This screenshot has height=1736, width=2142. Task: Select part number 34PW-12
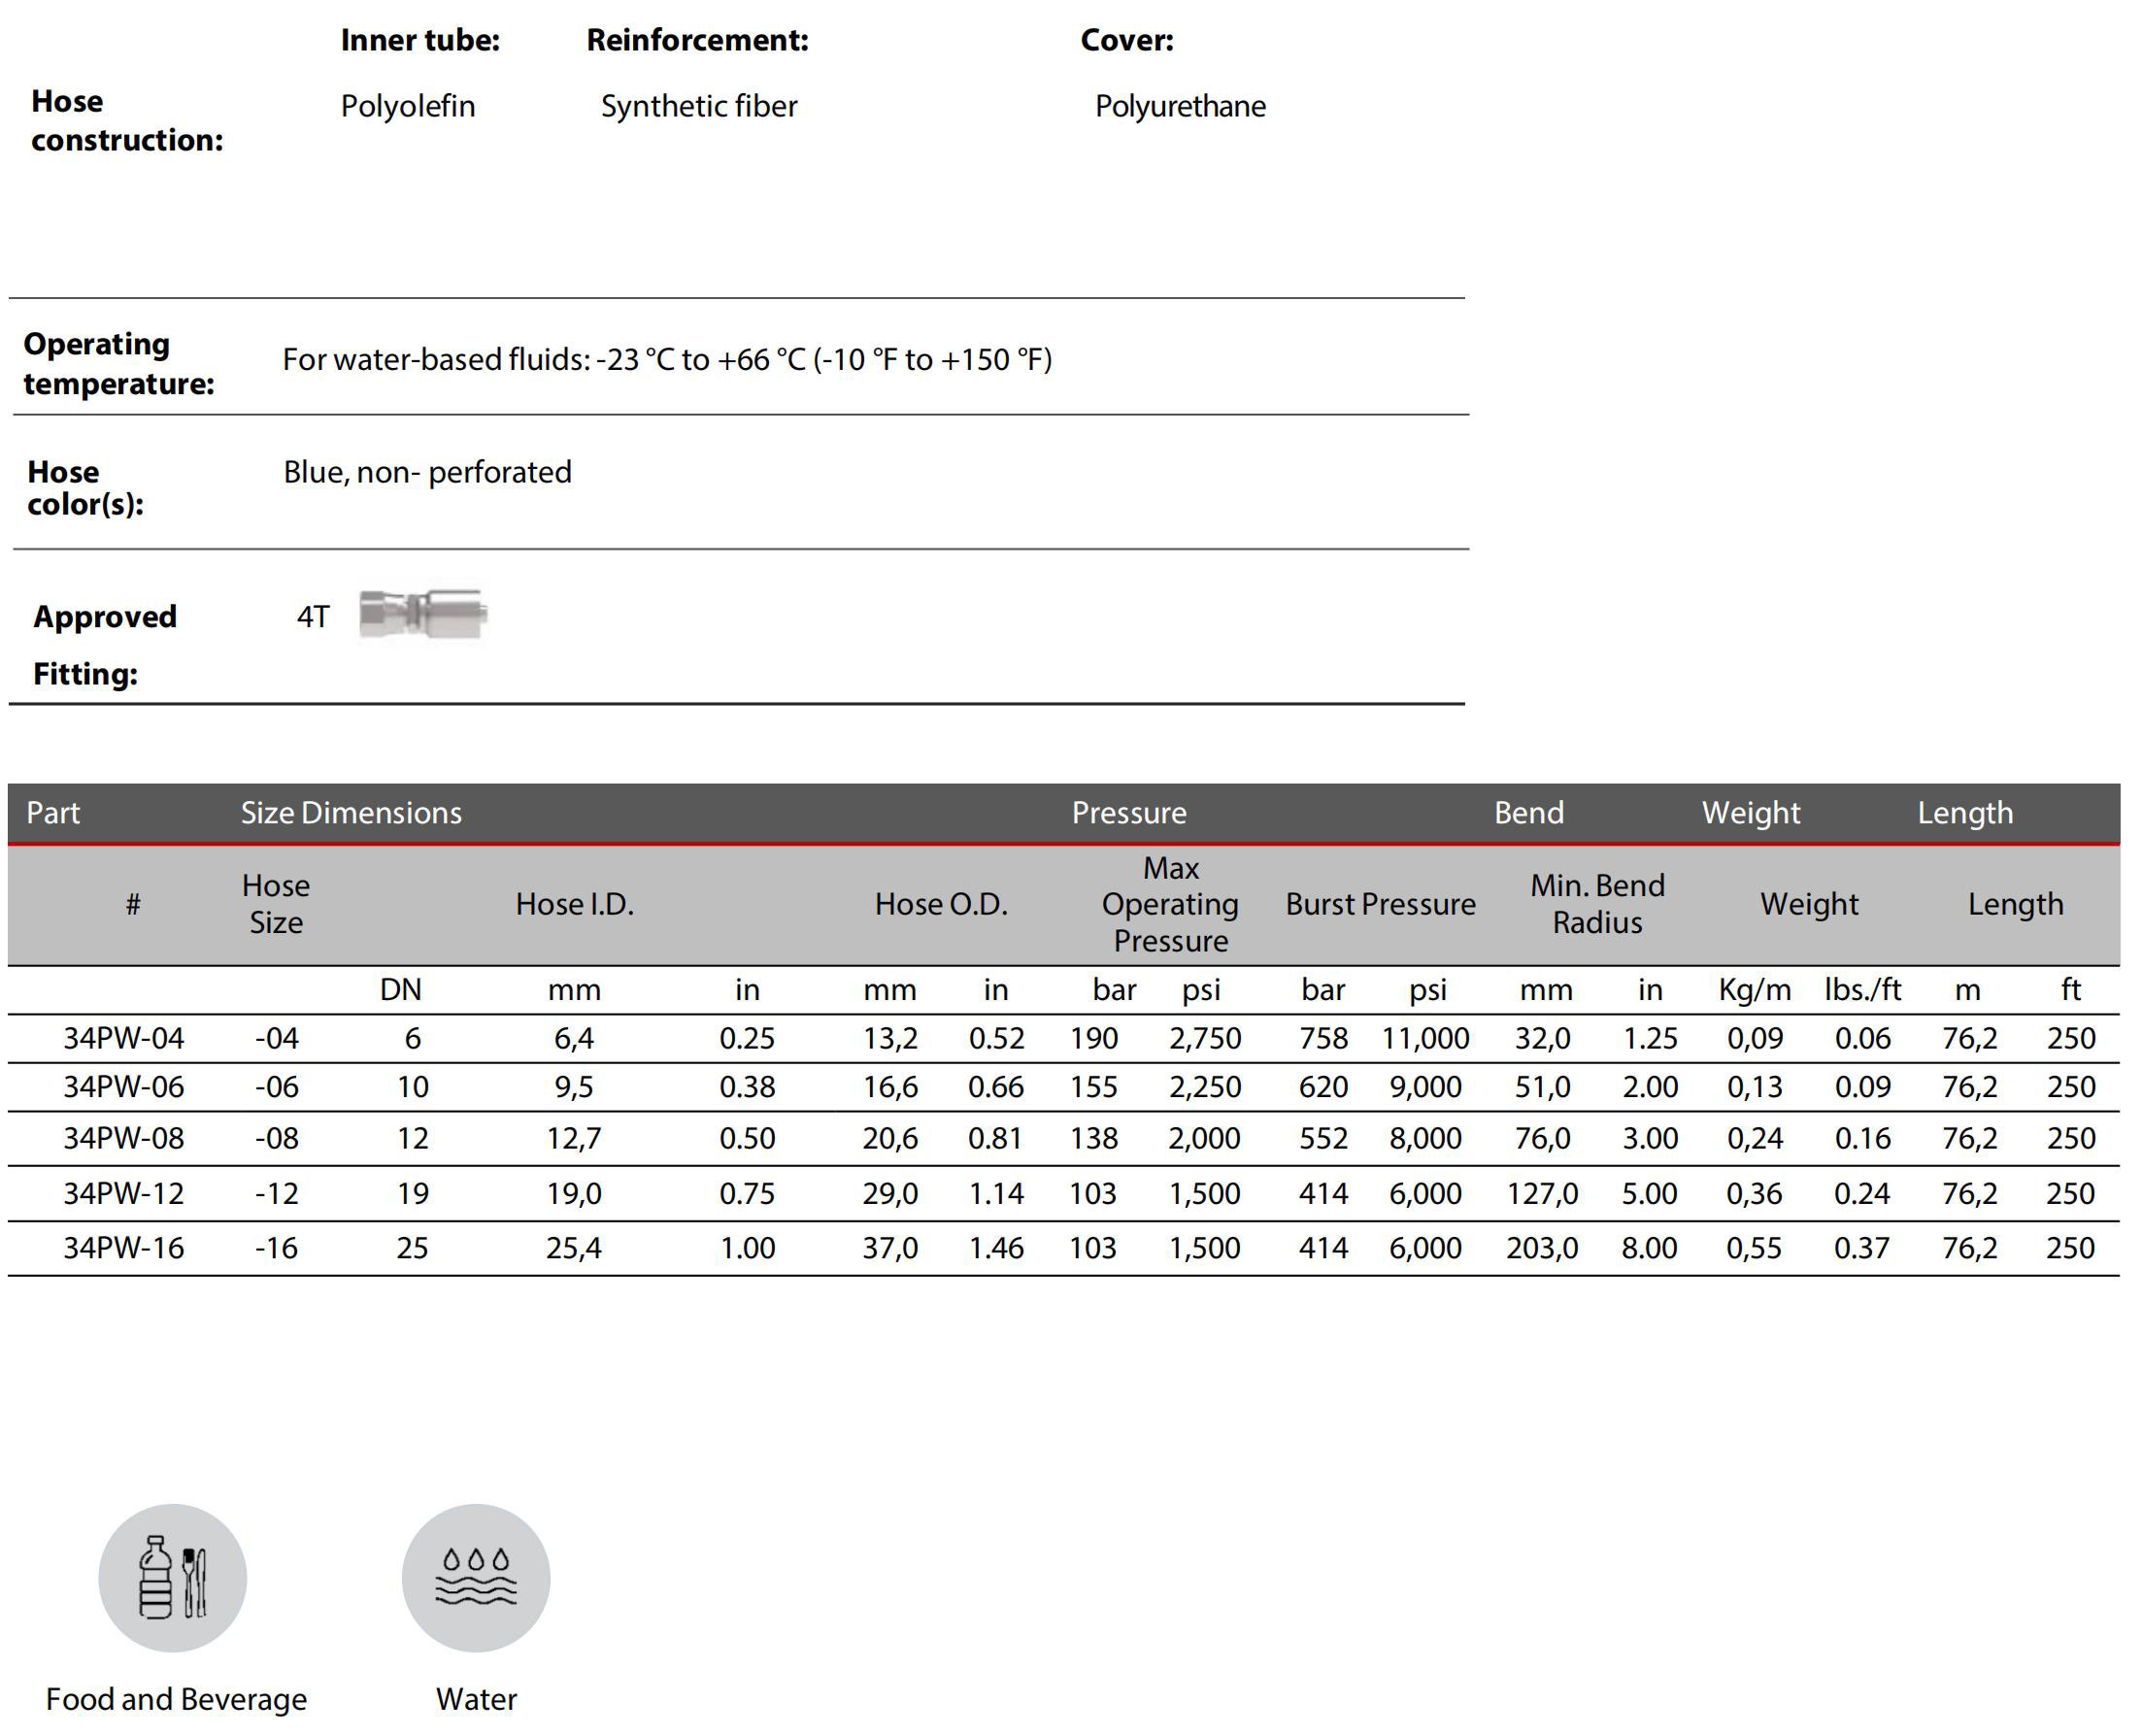click(x=123, y=1193)
